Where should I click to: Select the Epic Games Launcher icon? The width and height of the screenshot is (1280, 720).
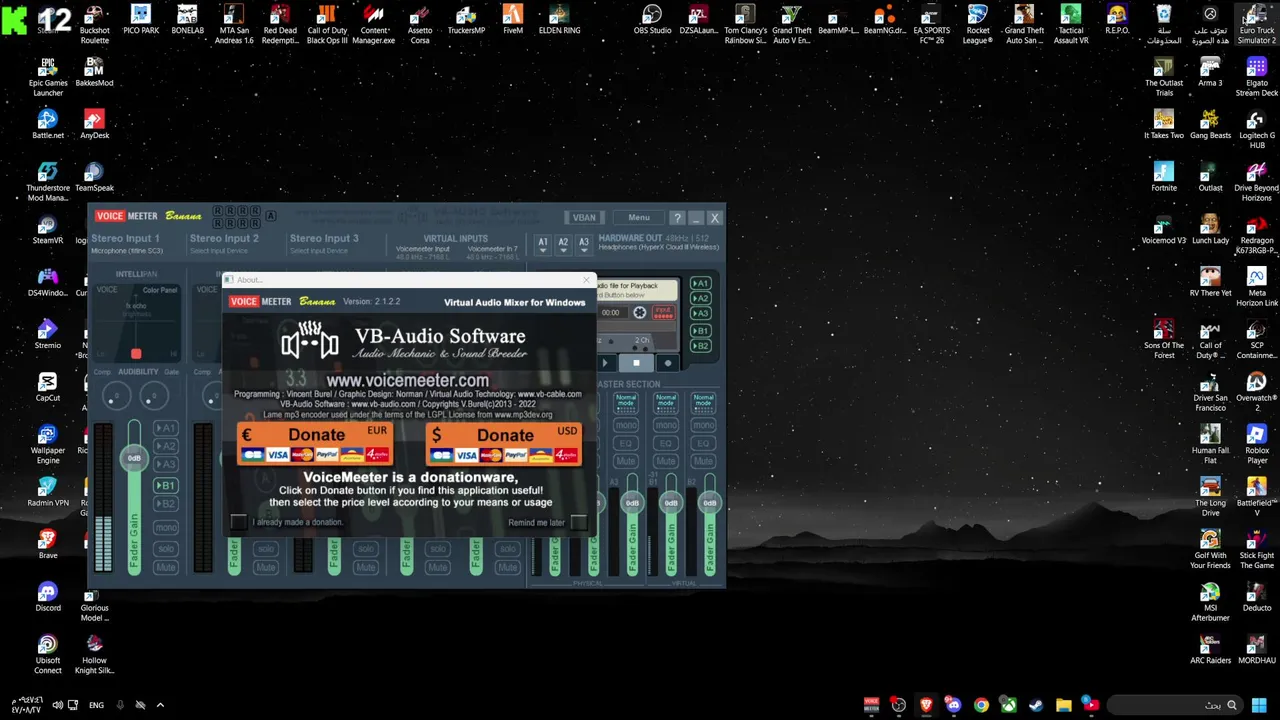click(47, 77)
